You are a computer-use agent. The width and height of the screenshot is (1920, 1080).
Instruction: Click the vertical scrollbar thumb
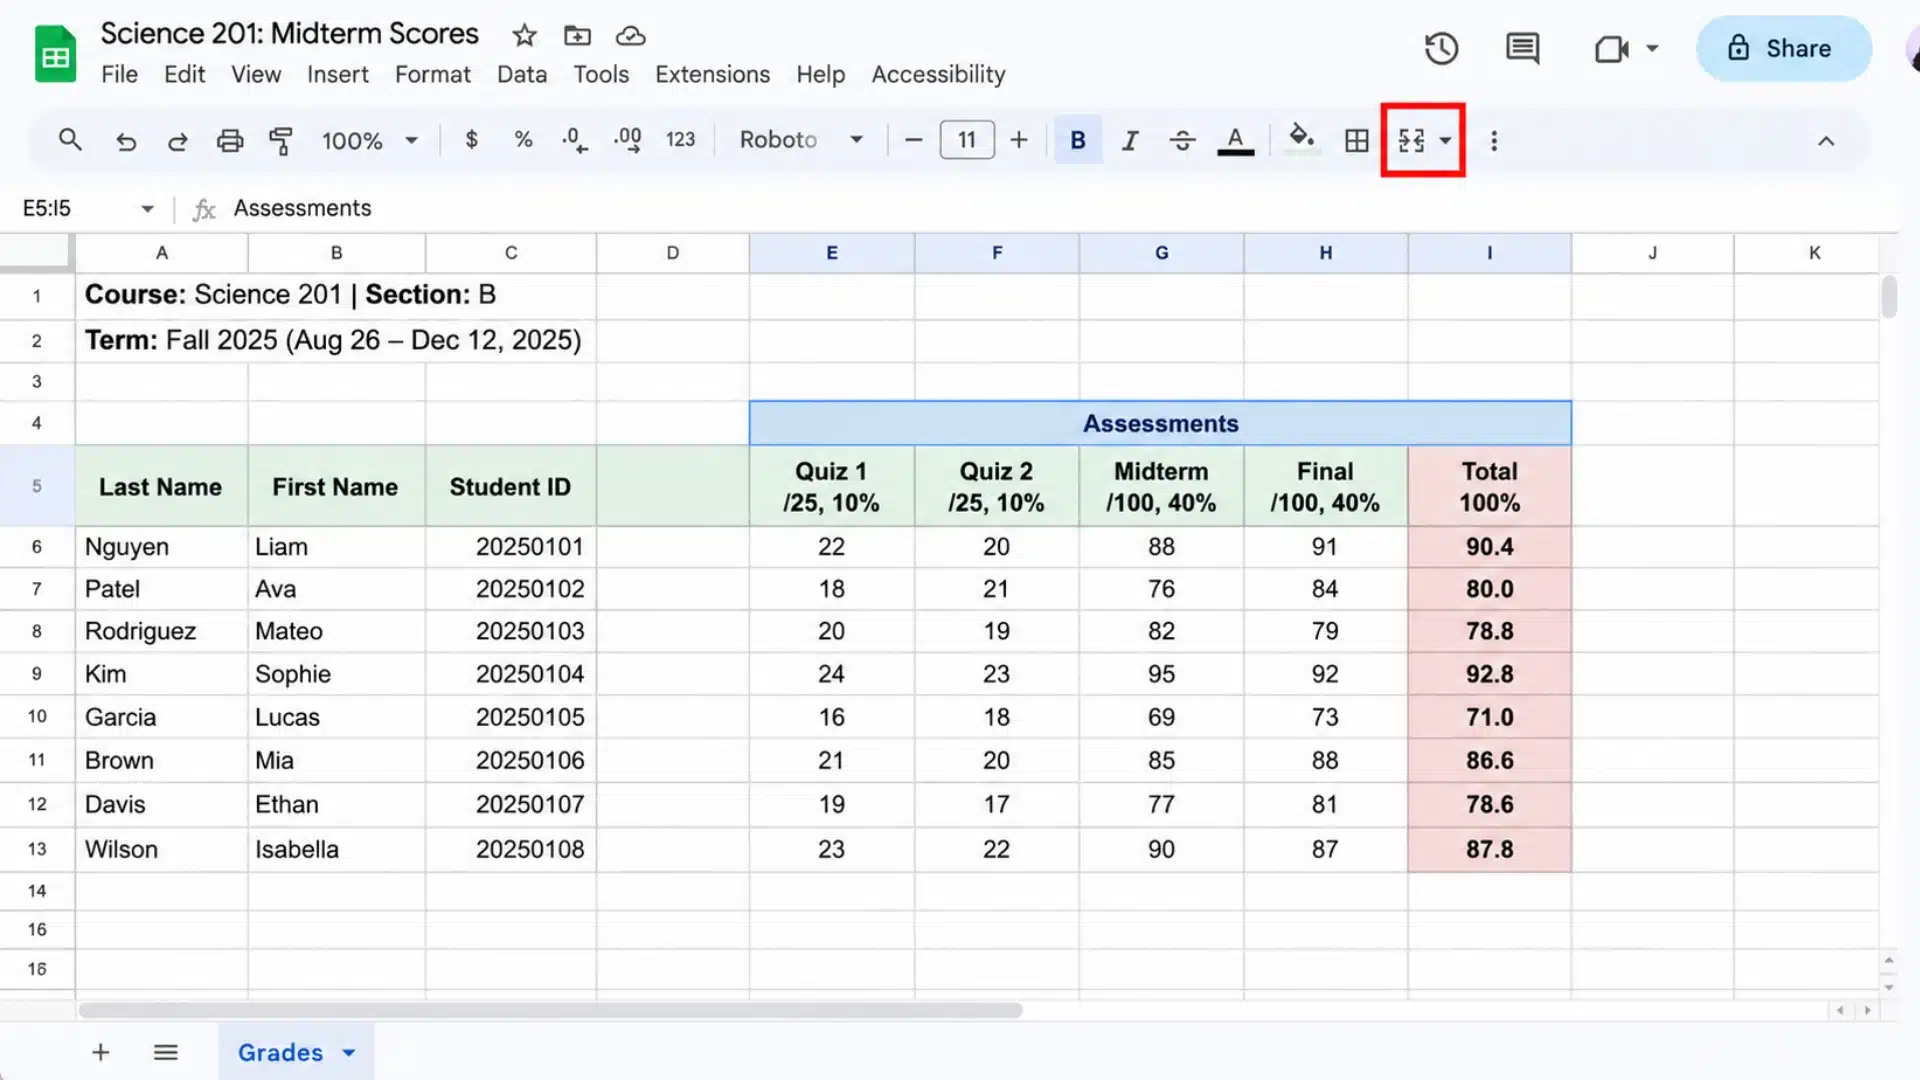[x=1889, y=297]
